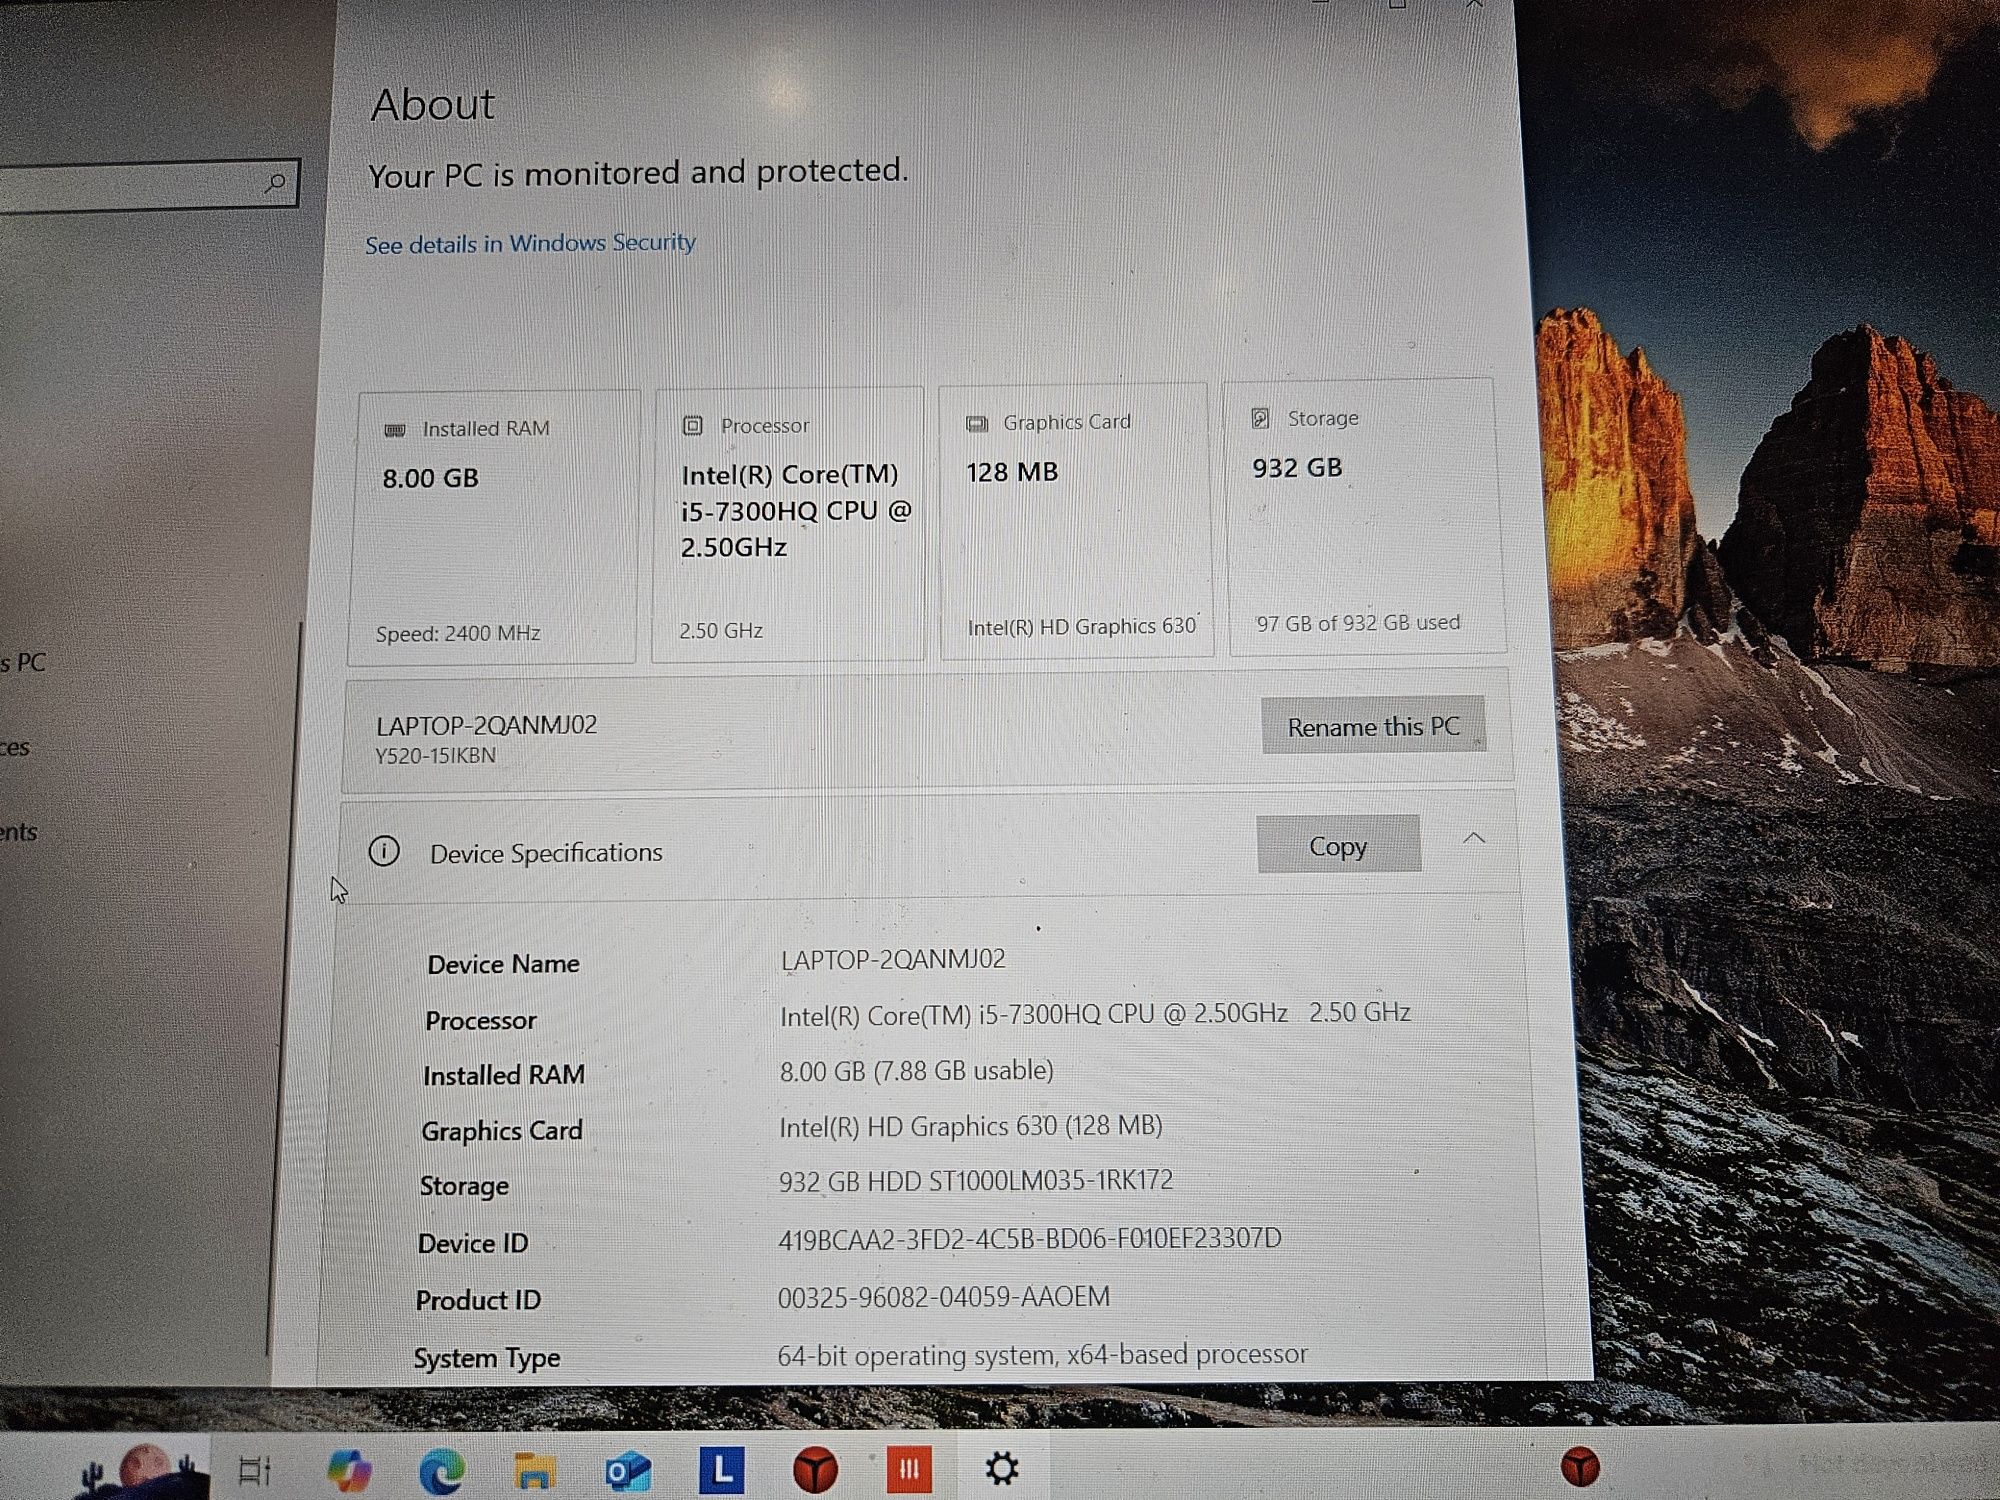Screen dimensions: 2000x1500
Task: Select the 8.00 GB RAM value
Action: (x=430, y=478)
